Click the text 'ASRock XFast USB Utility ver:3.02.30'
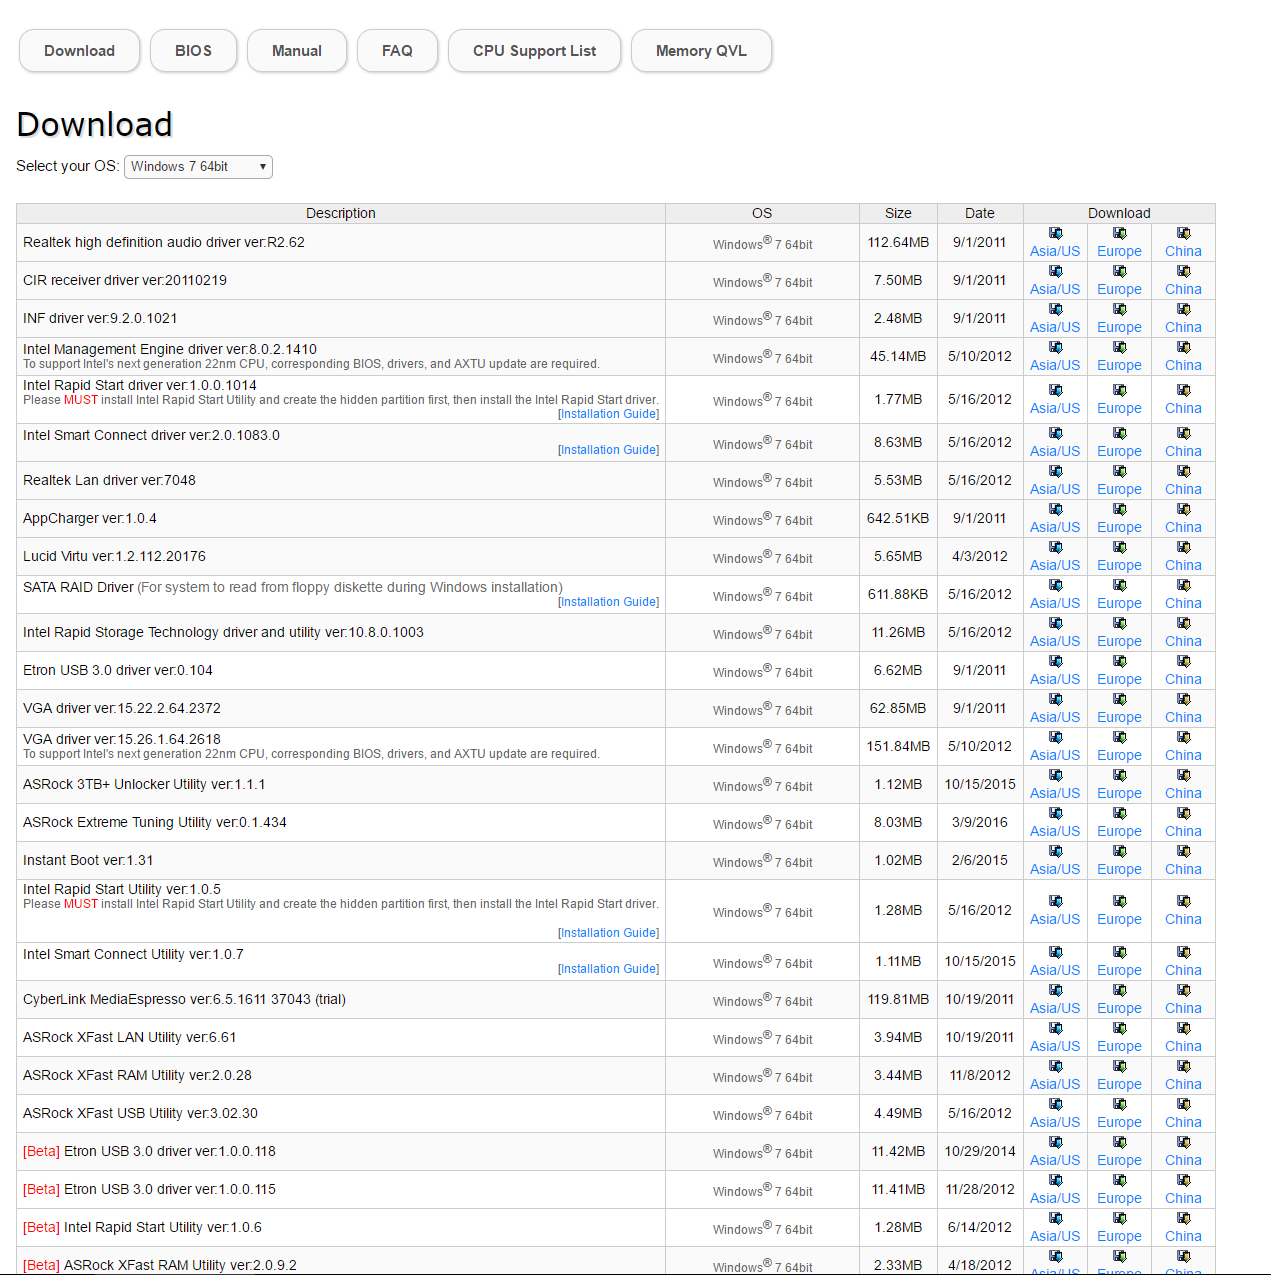The image size is (1271, 1275). [140, 1113]
